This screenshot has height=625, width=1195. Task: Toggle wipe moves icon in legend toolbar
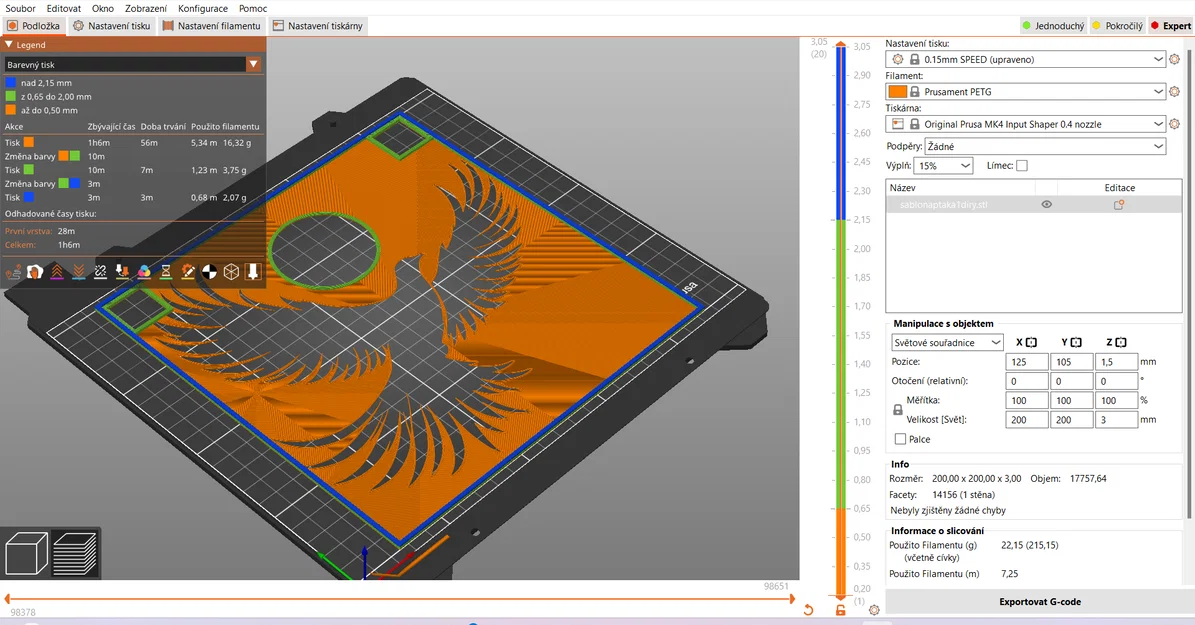34,272
